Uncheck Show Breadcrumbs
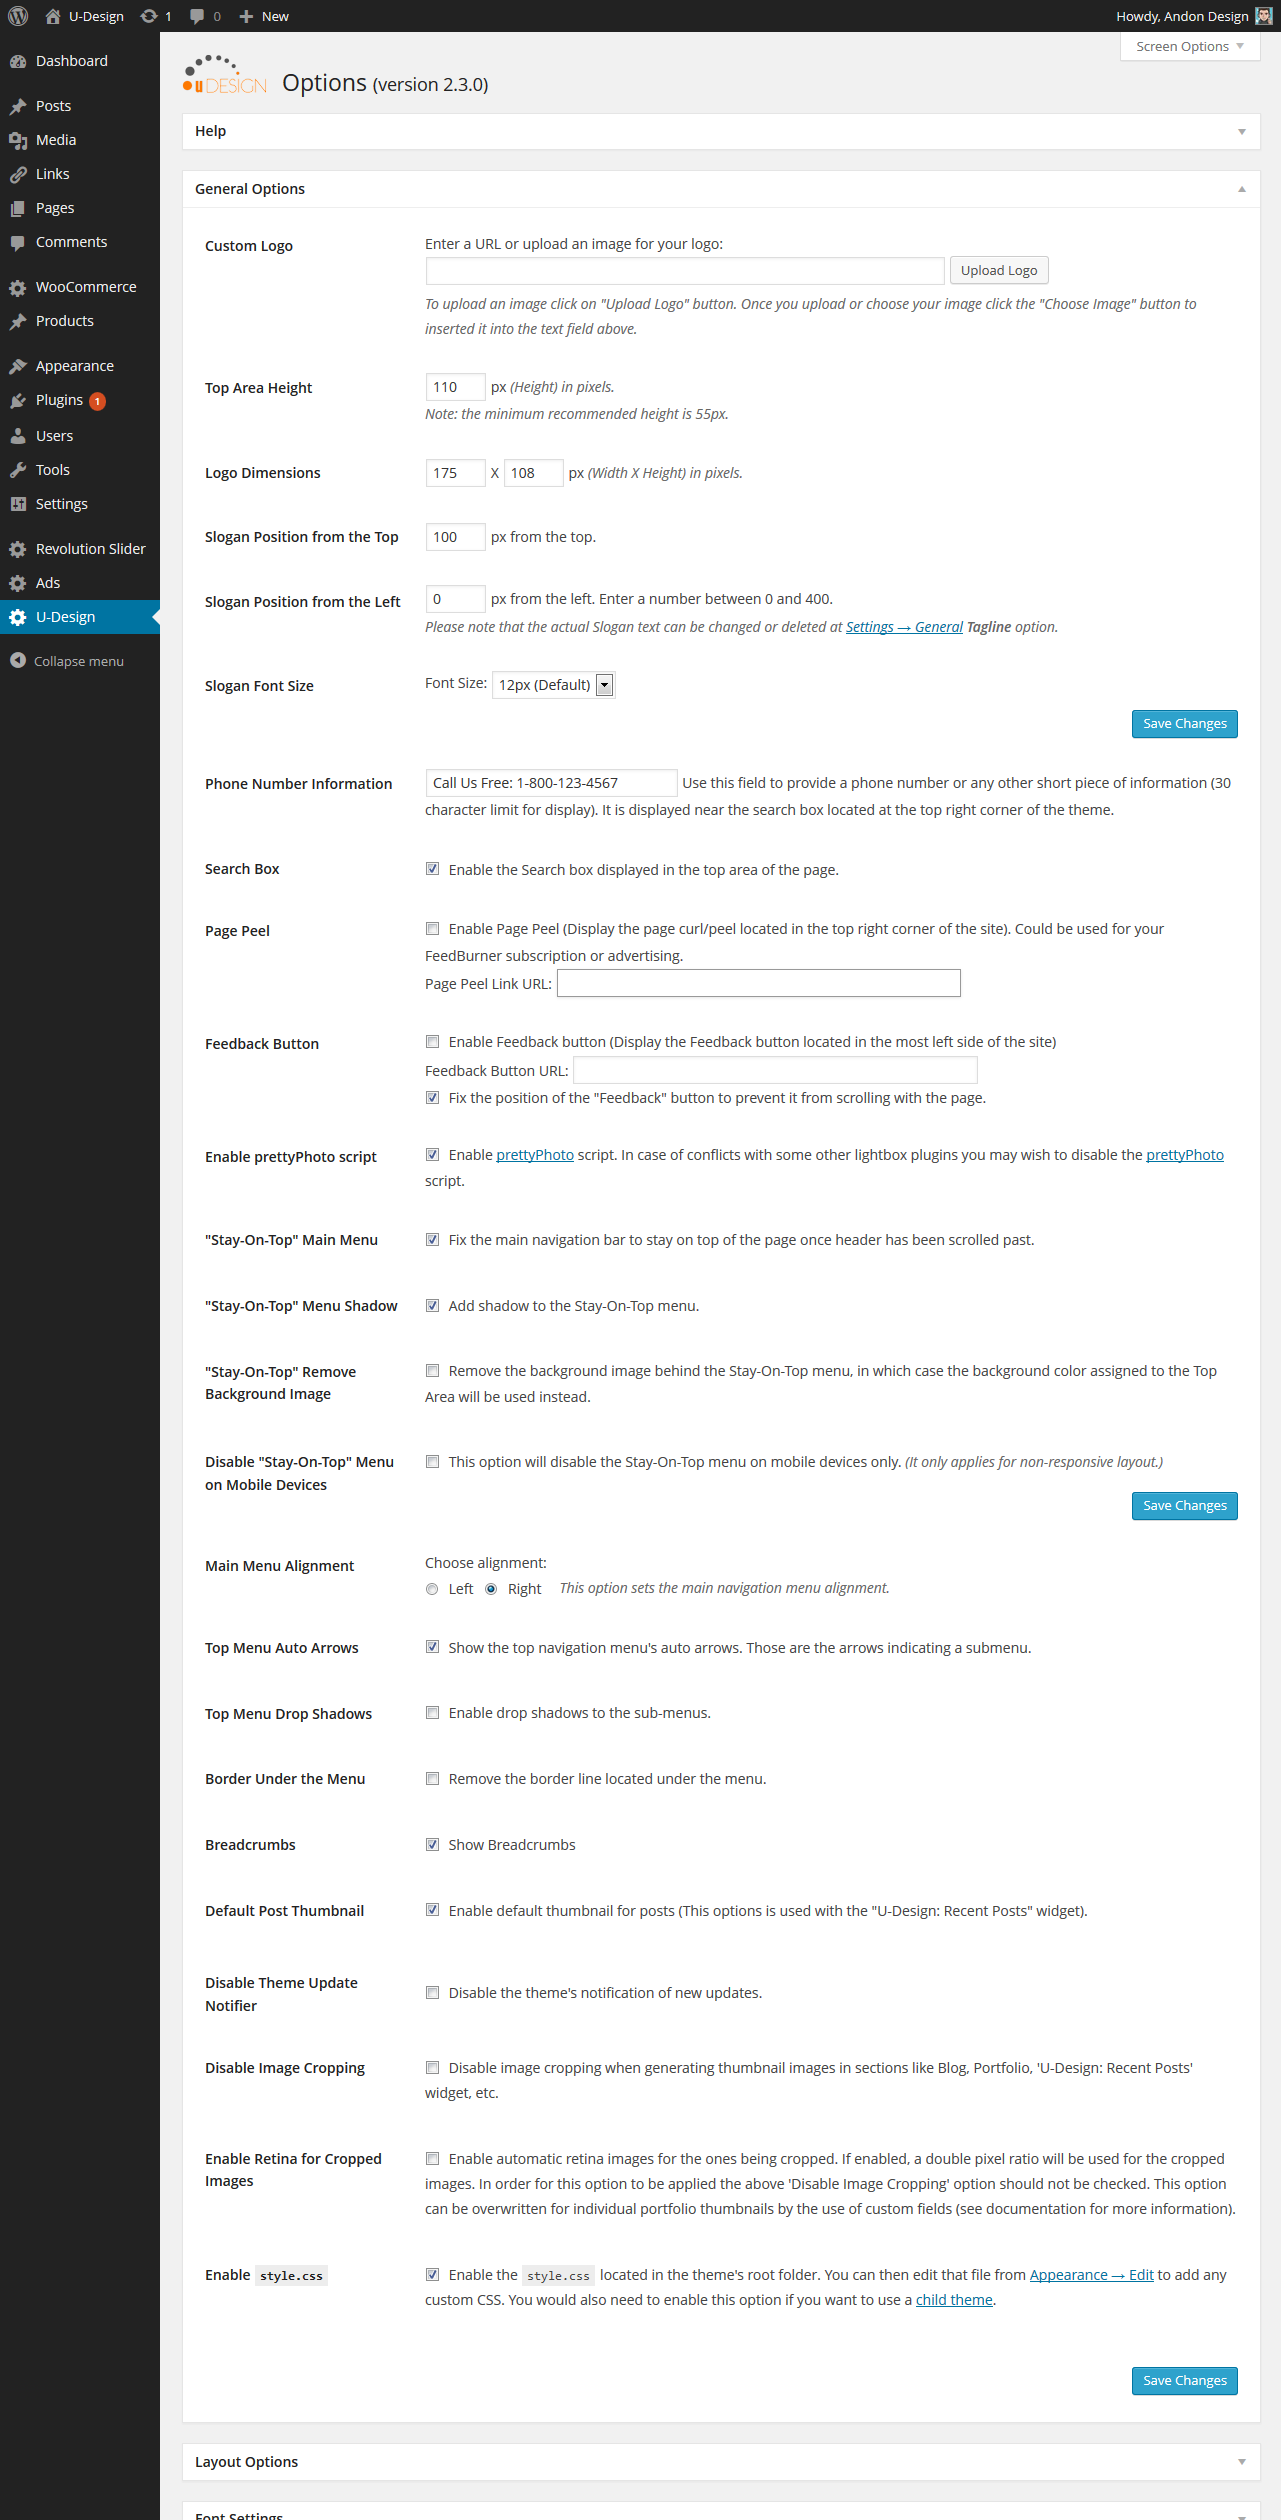The image size is (1281, 2520). [x=432, y=1845]
